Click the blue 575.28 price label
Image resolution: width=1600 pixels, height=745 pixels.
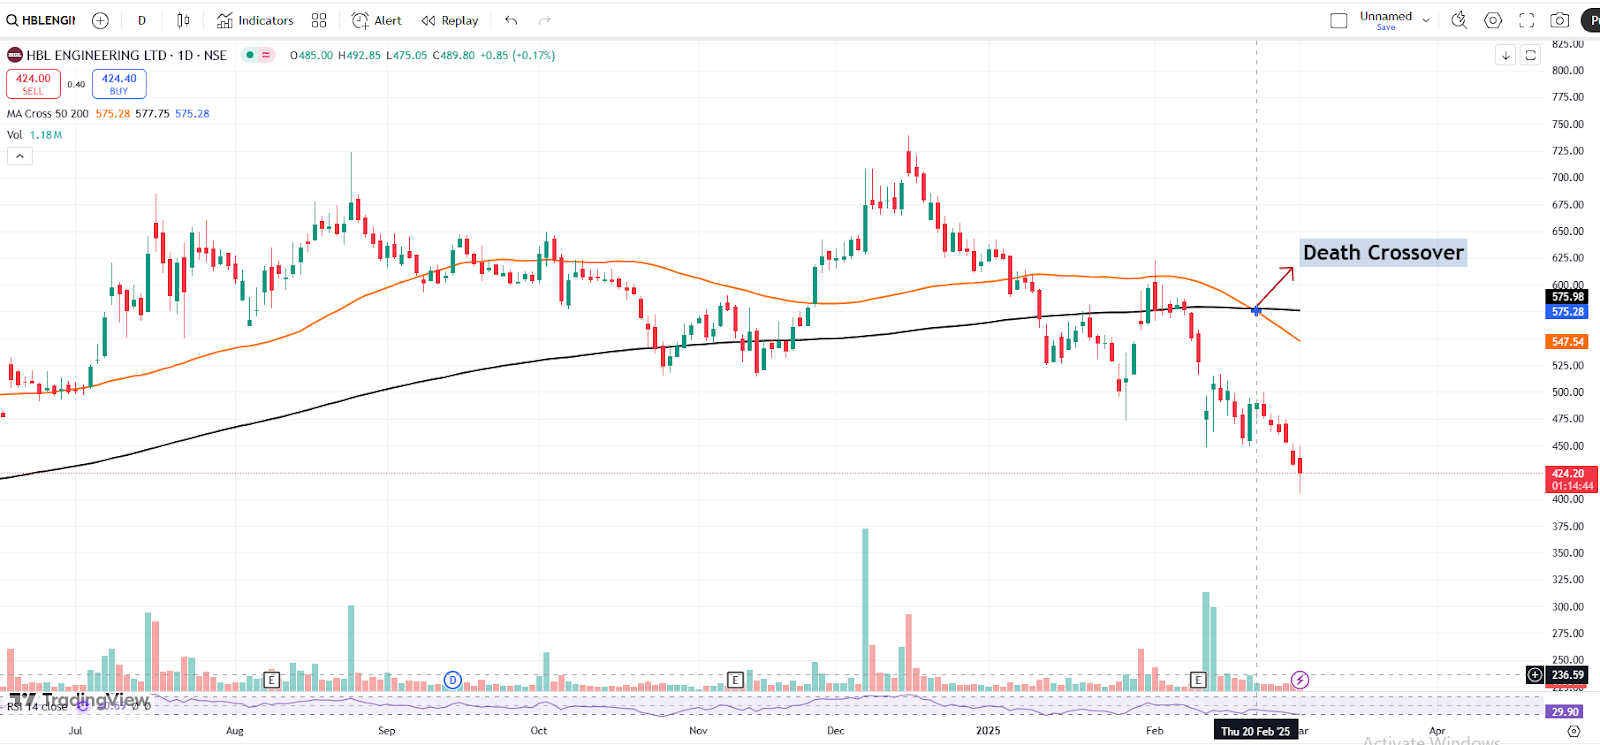[1567, 312]
